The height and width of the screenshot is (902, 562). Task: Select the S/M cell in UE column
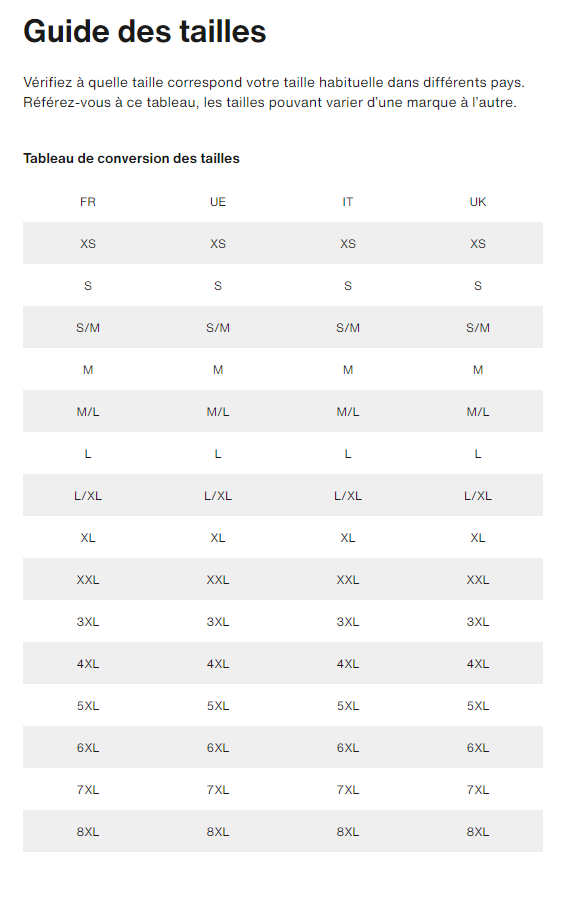tap(218, 328)
